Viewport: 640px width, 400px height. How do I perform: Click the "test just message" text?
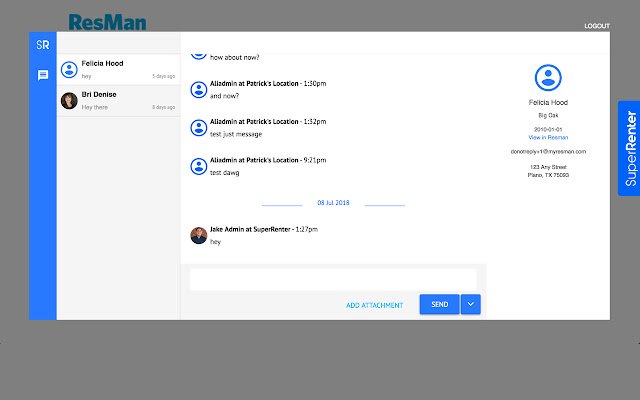pyautogui.click(x=236, y=134)
